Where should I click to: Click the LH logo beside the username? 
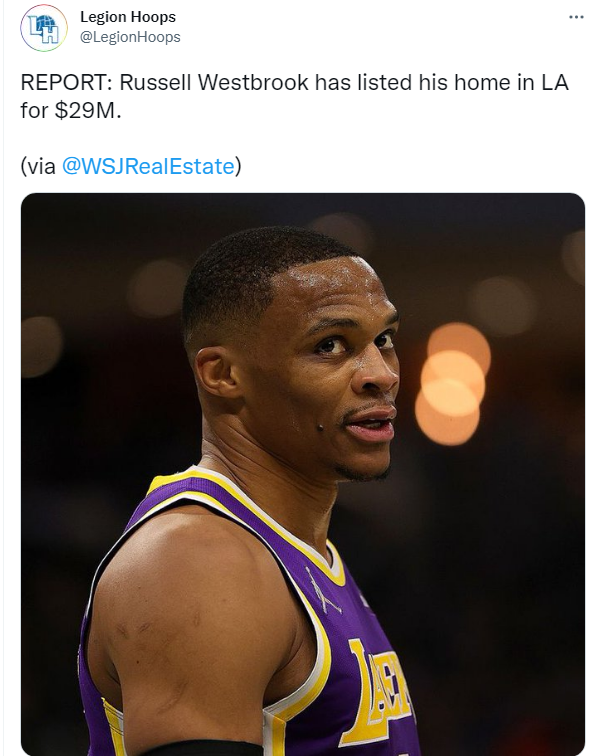coord(44,28)
